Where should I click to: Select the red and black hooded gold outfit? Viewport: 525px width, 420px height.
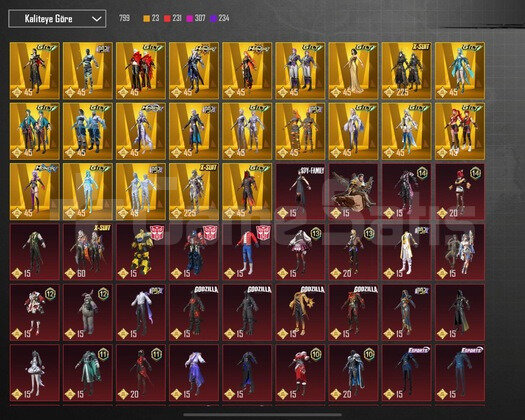pyautogui.click(x=247, y=192)
